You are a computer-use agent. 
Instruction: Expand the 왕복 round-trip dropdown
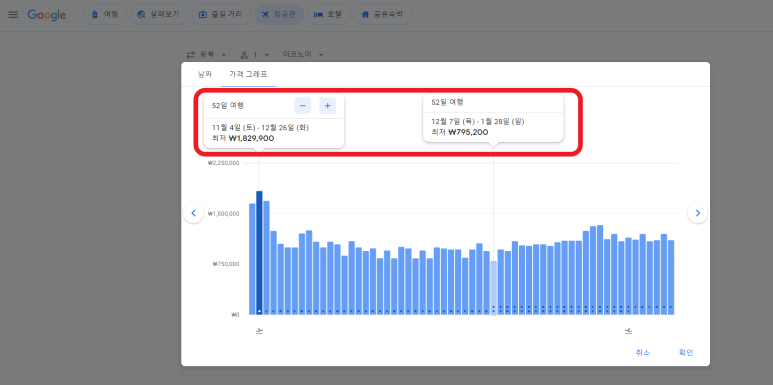point(206,54)
